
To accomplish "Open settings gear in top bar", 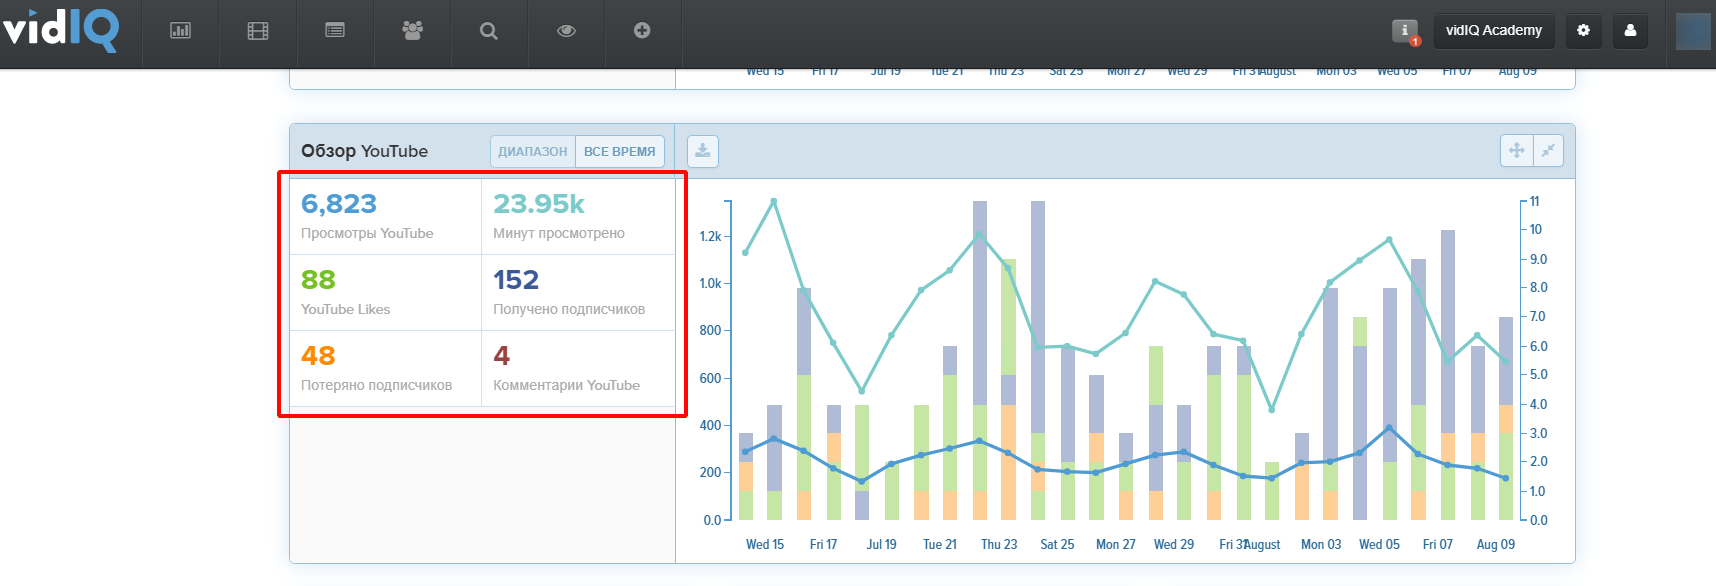I will (x=1583, y=30).
